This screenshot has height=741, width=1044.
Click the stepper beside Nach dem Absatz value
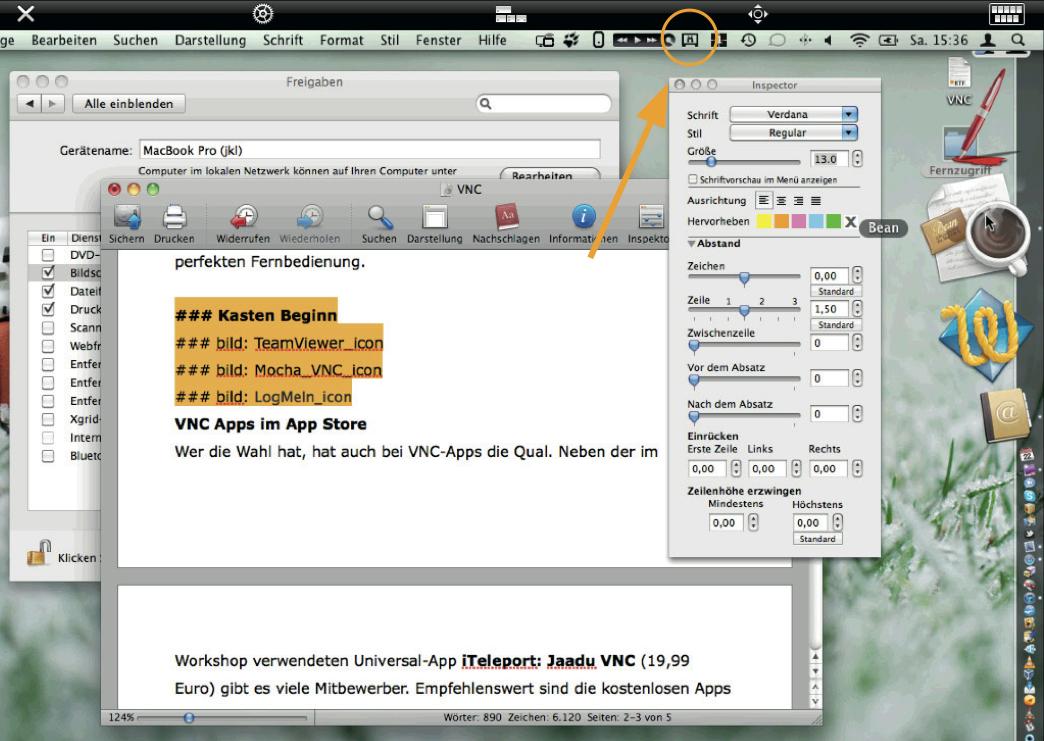[857, 413]
